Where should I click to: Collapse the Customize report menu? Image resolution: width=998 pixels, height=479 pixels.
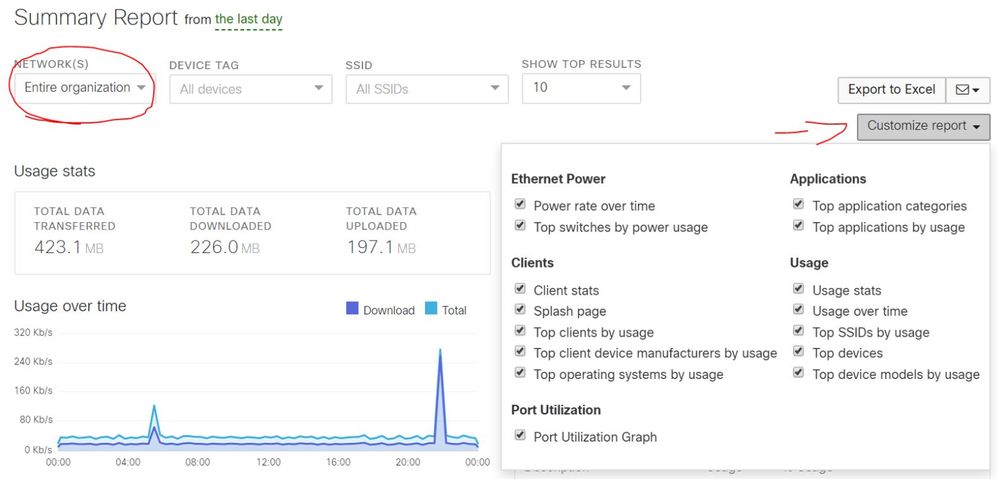point(924,127)
